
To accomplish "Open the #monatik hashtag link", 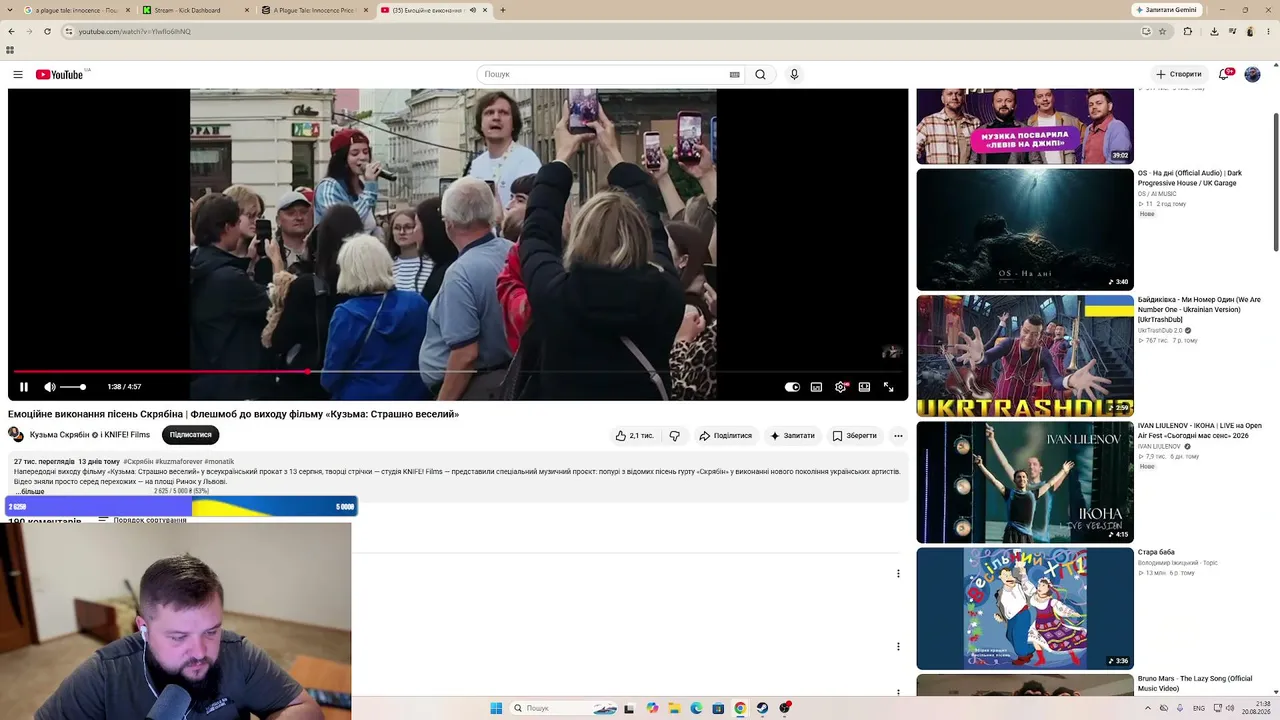I will pyautogui.click(x=219, y=462).
